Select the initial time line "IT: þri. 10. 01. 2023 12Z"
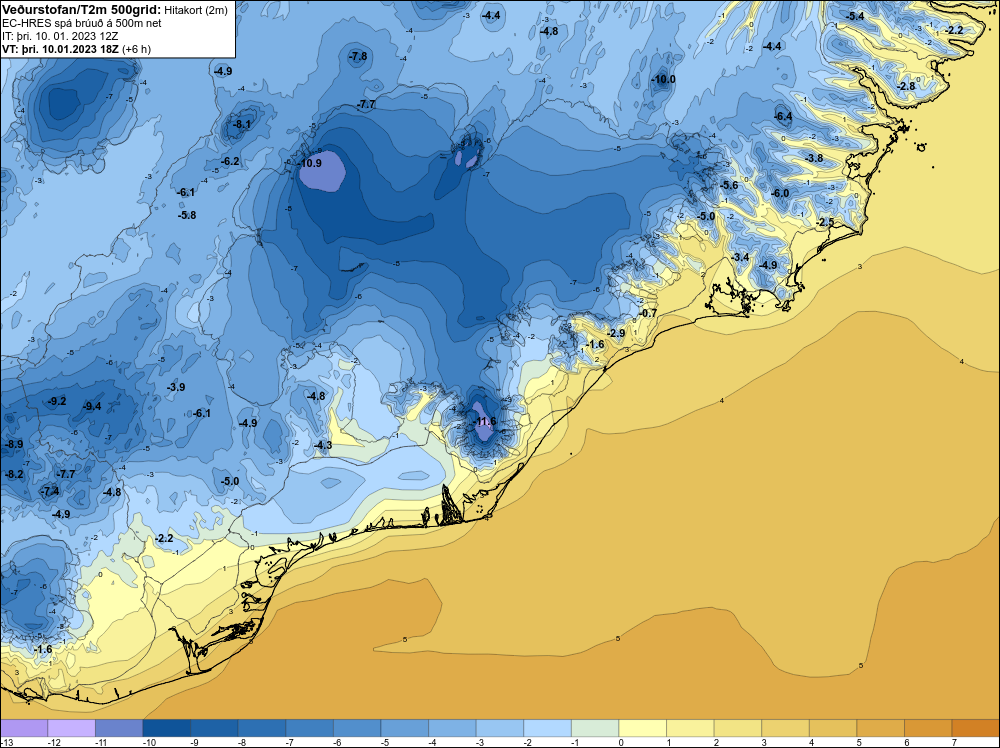The image size is (1000, 748). [x=60, y=36]
